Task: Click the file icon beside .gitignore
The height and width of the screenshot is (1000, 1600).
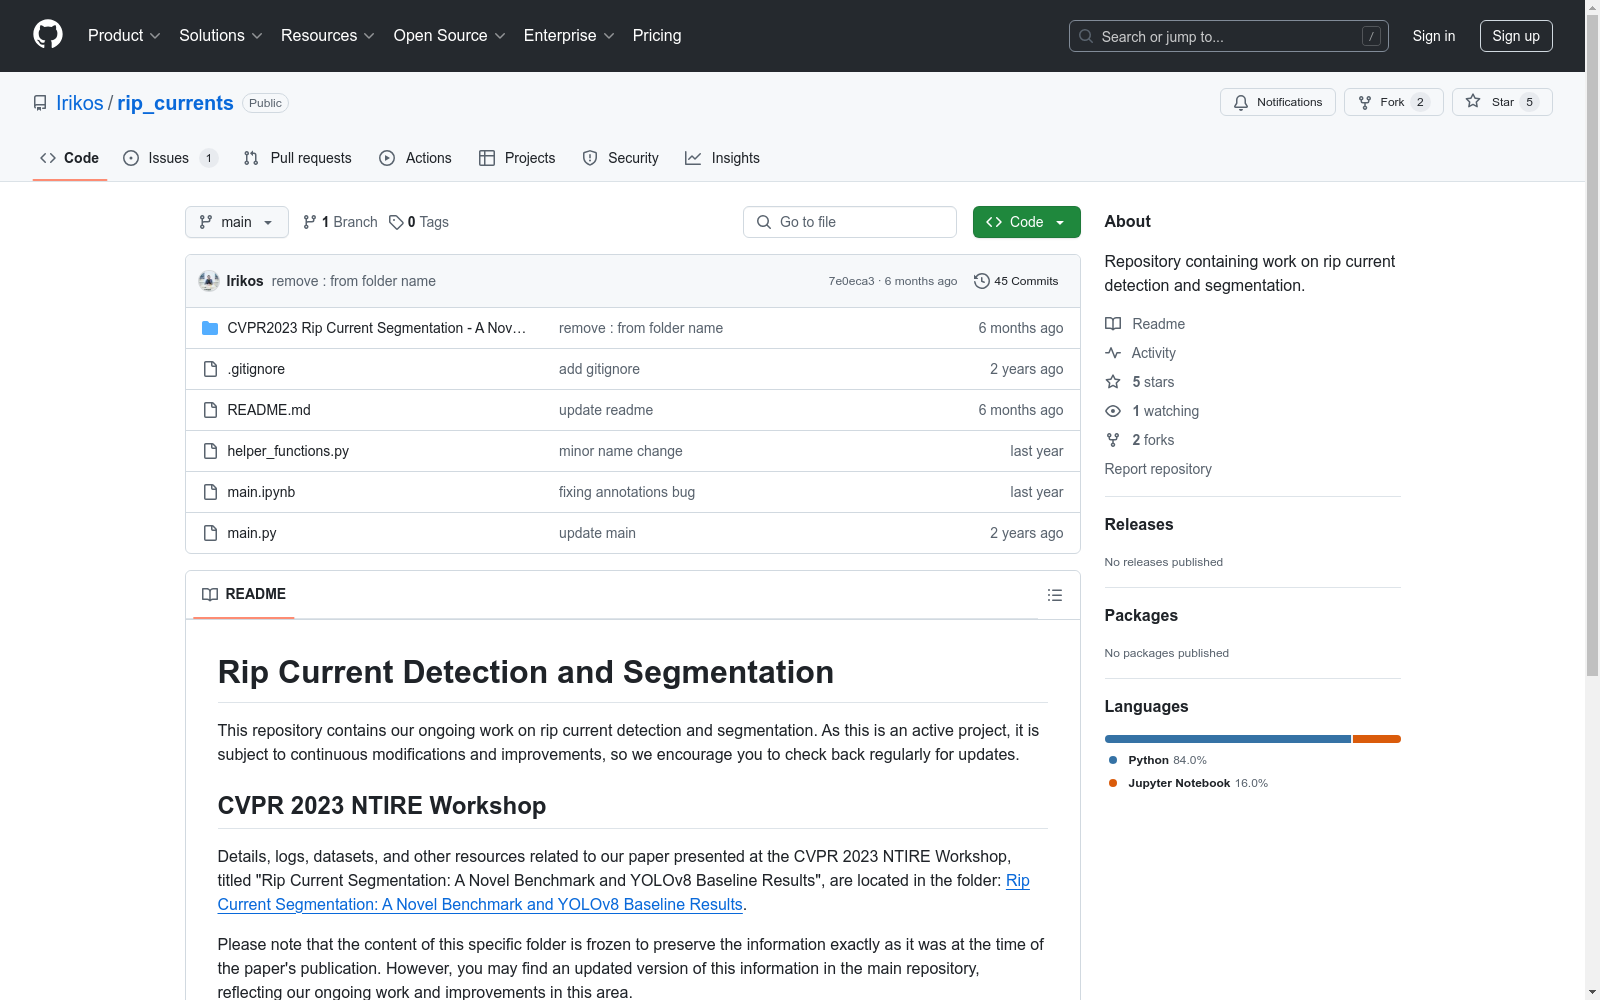Action: click(210, 369)
